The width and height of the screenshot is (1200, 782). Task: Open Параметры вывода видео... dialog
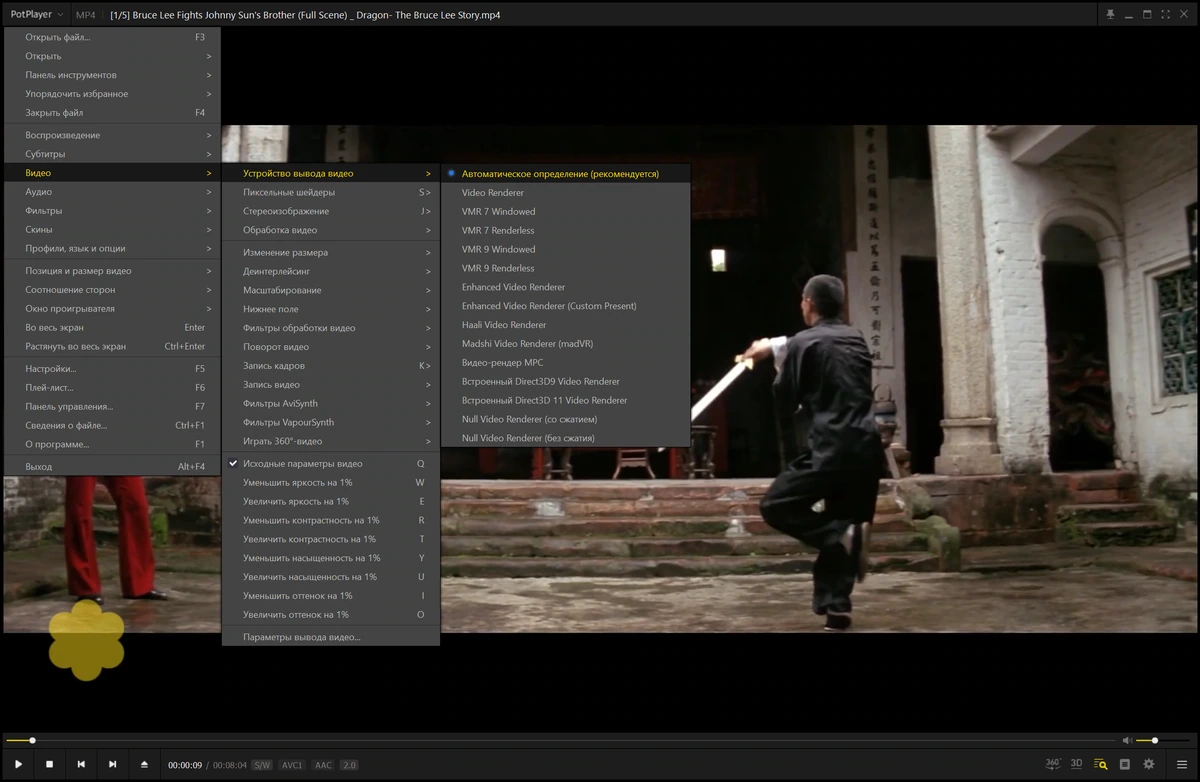tap(330, 637)
